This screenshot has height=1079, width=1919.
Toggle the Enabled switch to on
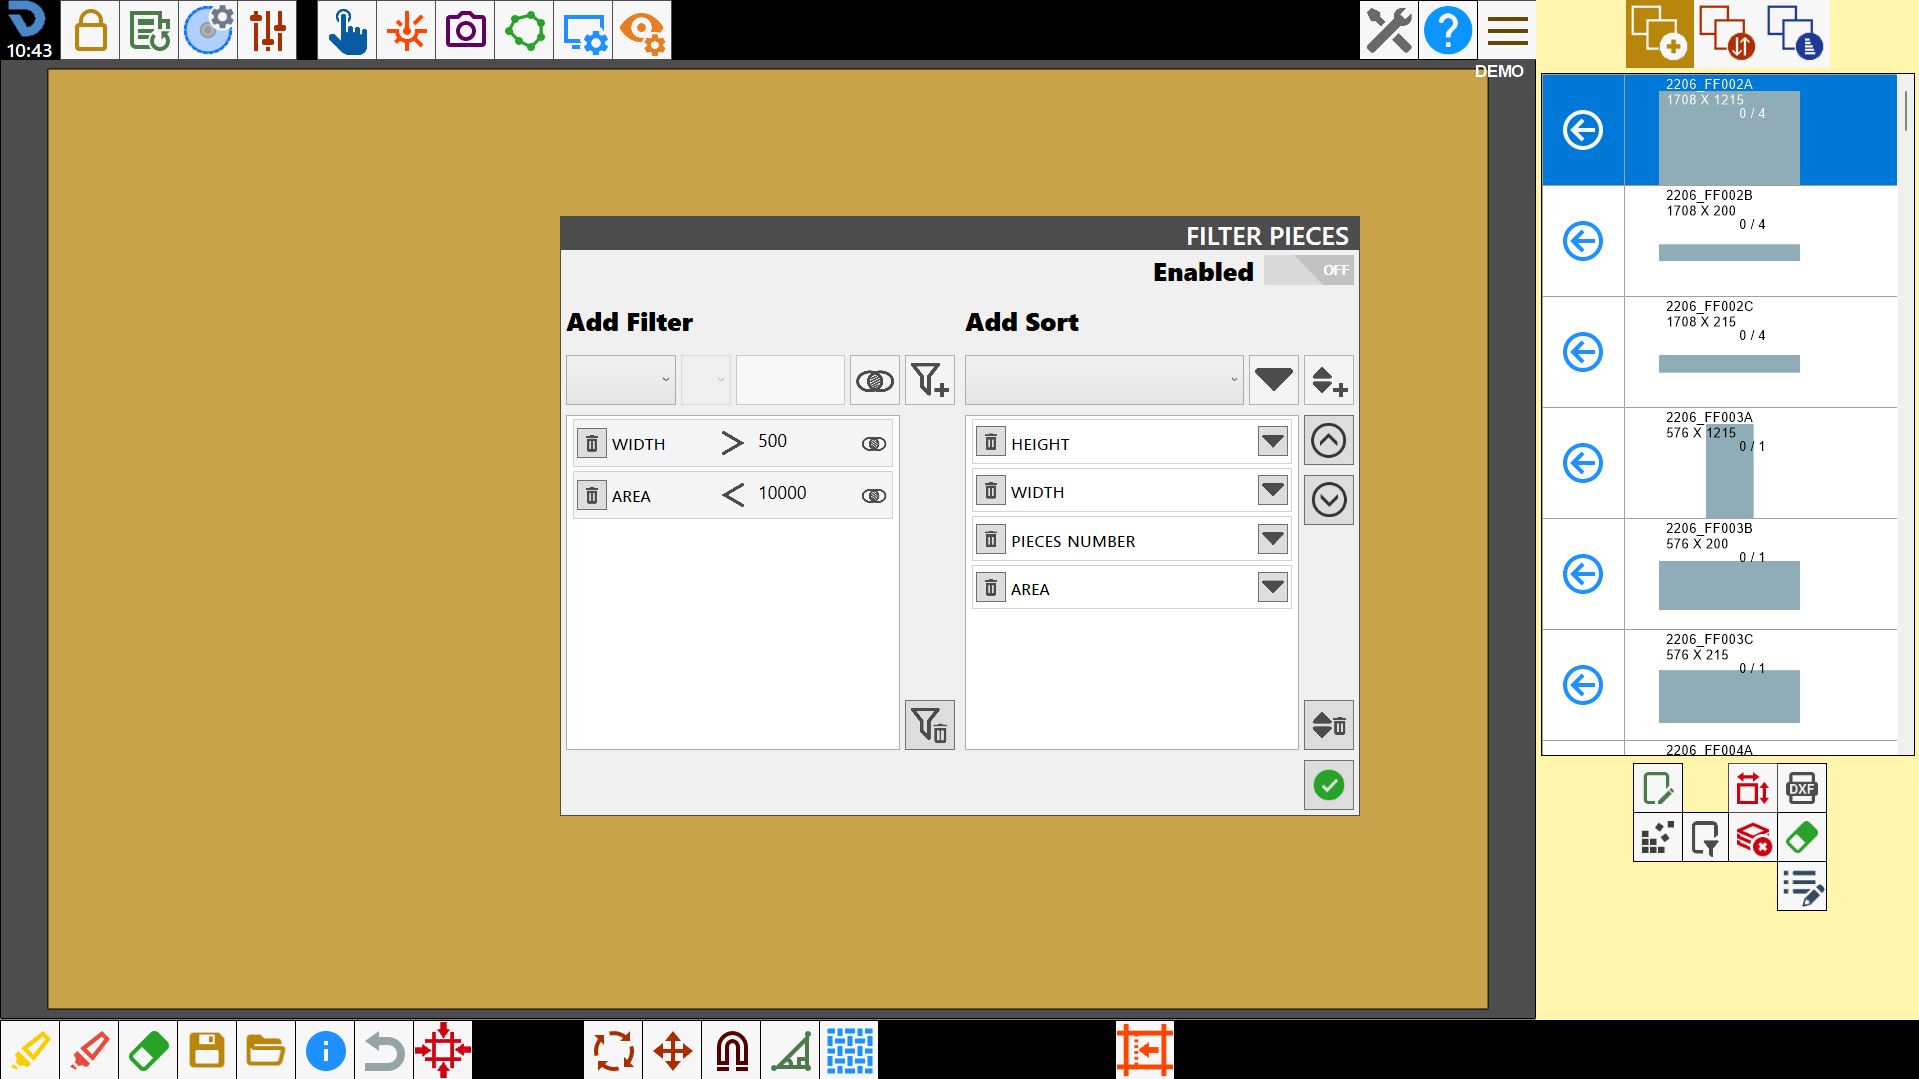coord(1309,270)
